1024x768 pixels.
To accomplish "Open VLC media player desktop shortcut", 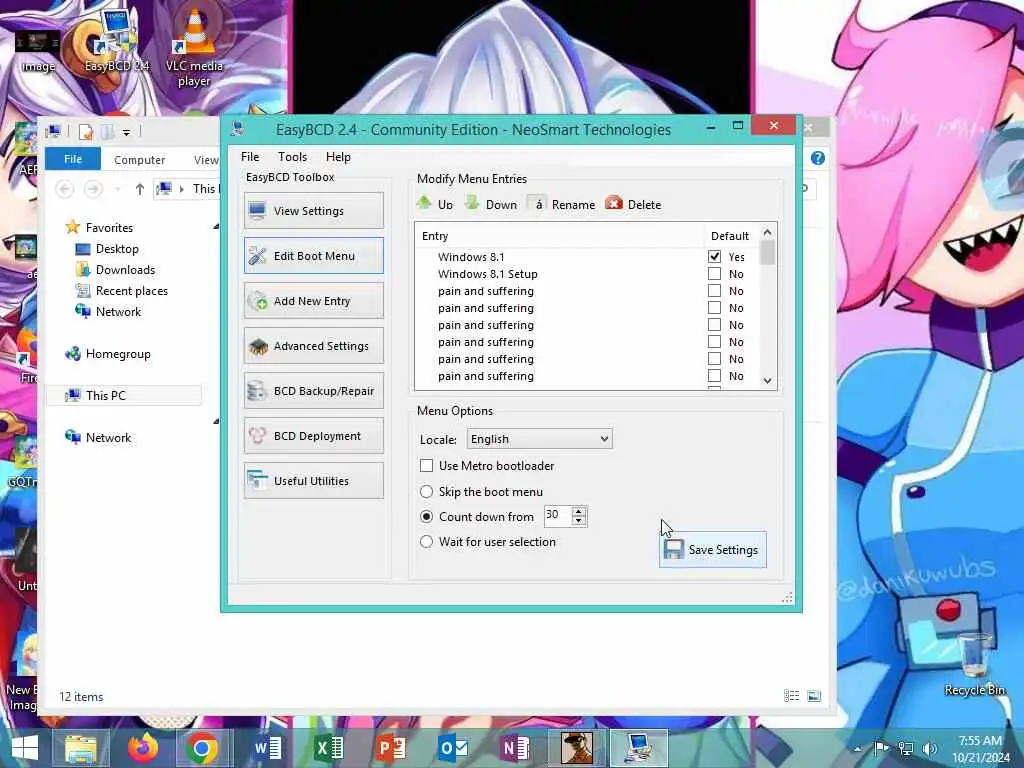I will point(194,47).
